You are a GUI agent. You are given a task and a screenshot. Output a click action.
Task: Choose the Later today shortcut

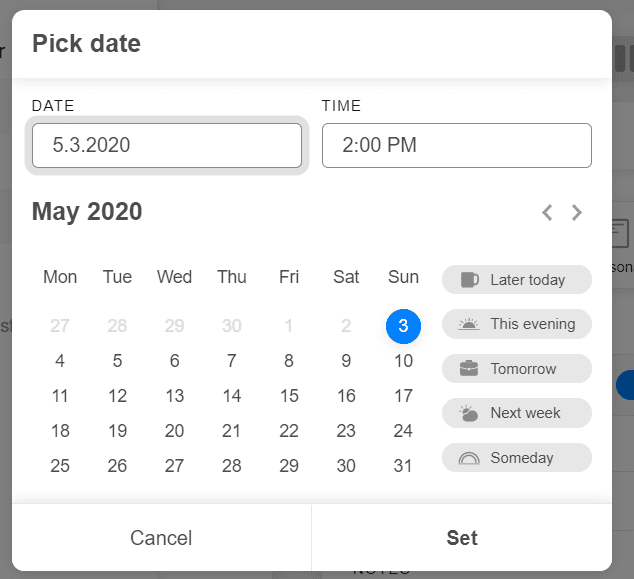coord(517,280)
